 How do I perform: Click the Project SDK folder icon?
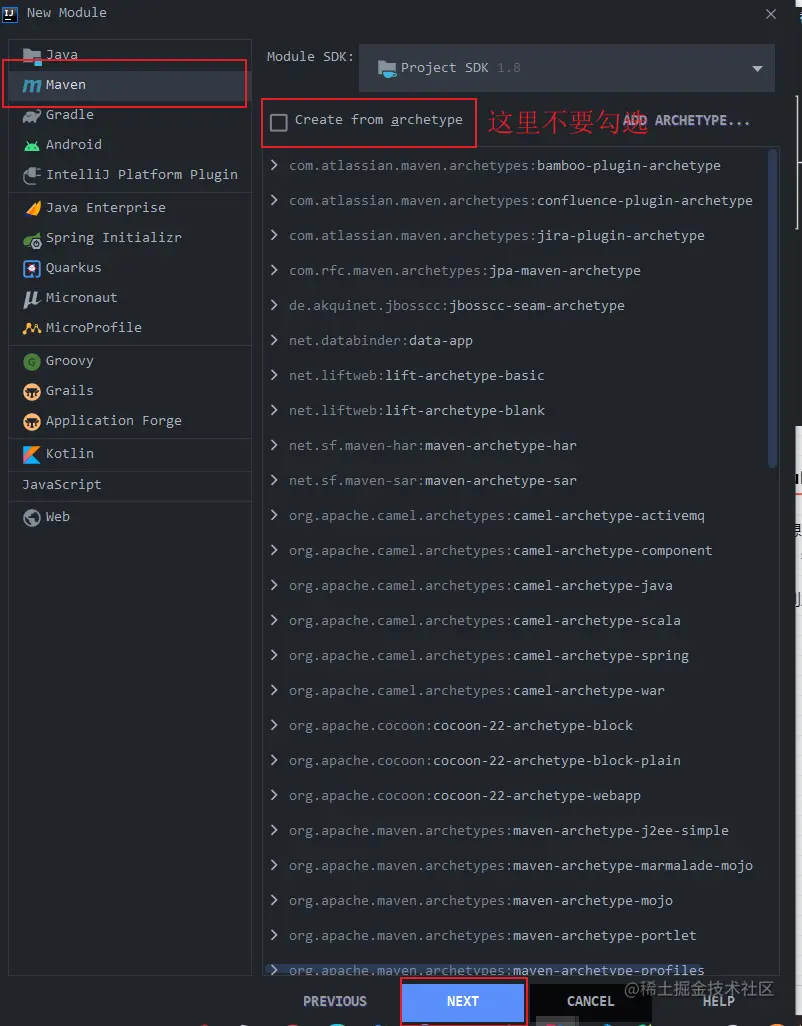(x=387, y=68)
